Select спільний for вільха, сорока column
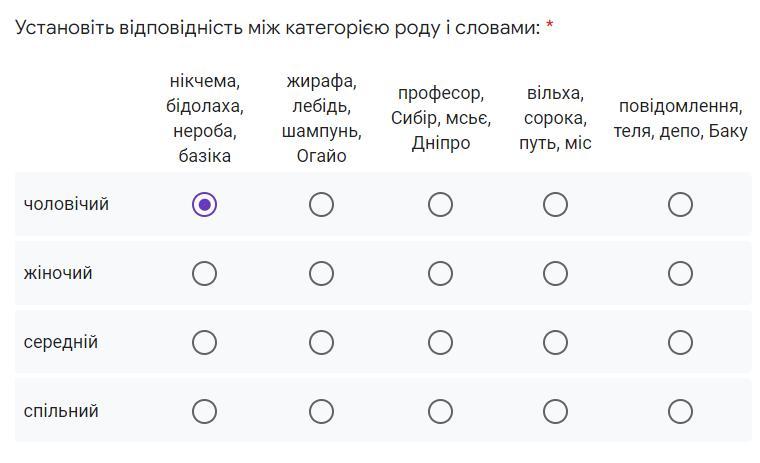 point(555,411)
